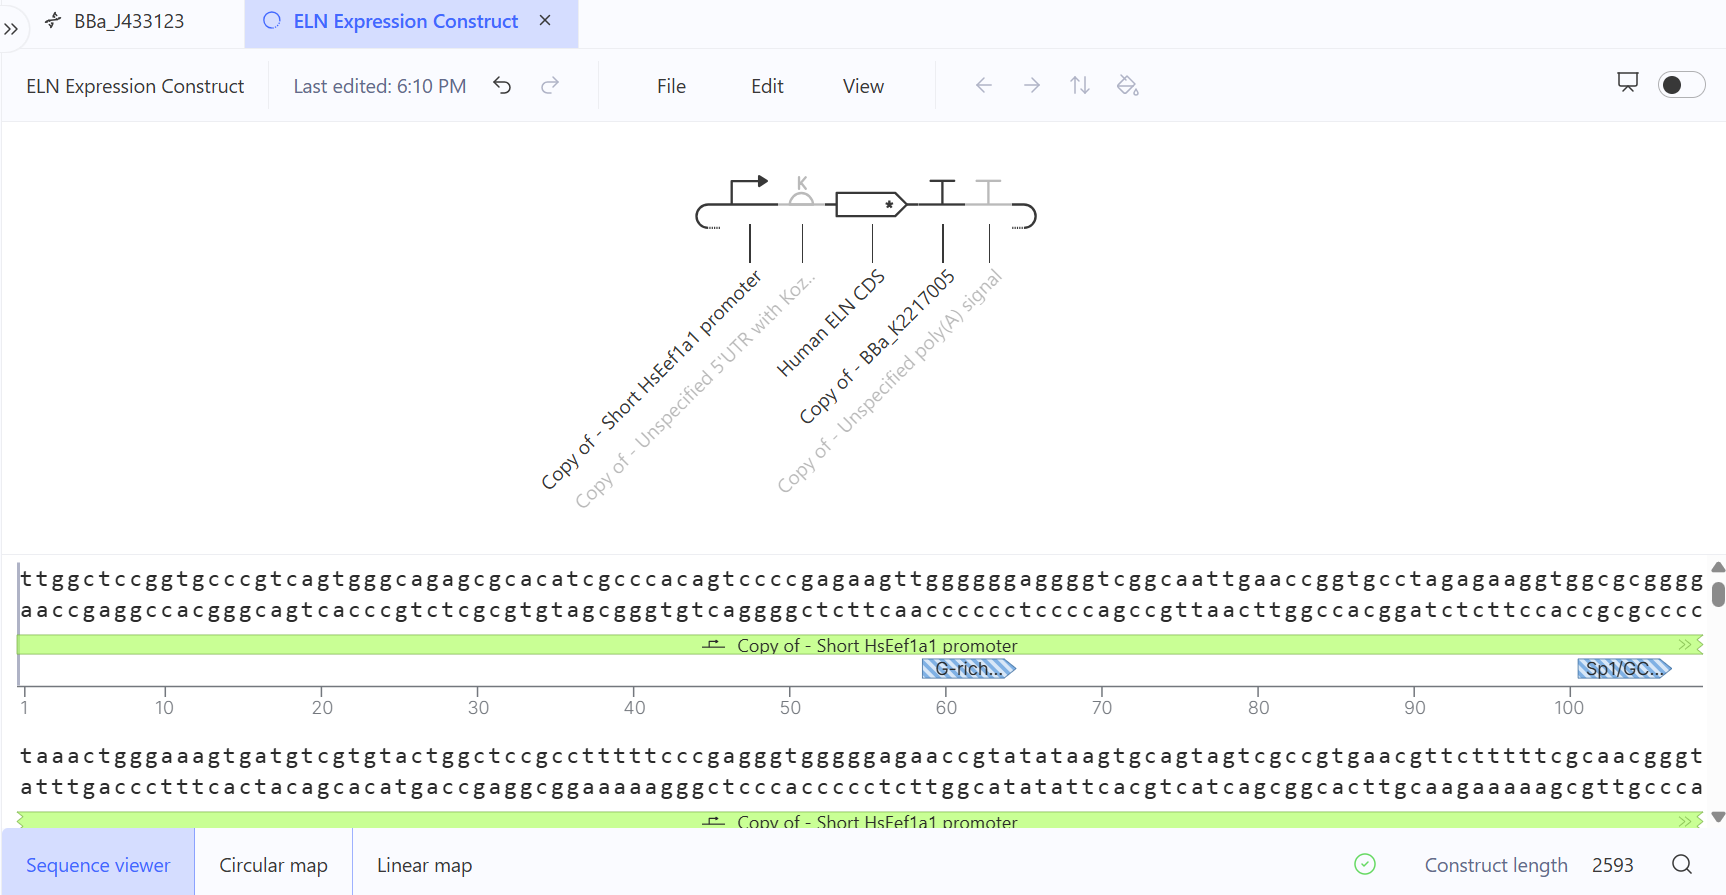The width and height of the screenshot is (1726, 895).
Task: Click the search magnifier icon
Action: tap(1682, 864)
